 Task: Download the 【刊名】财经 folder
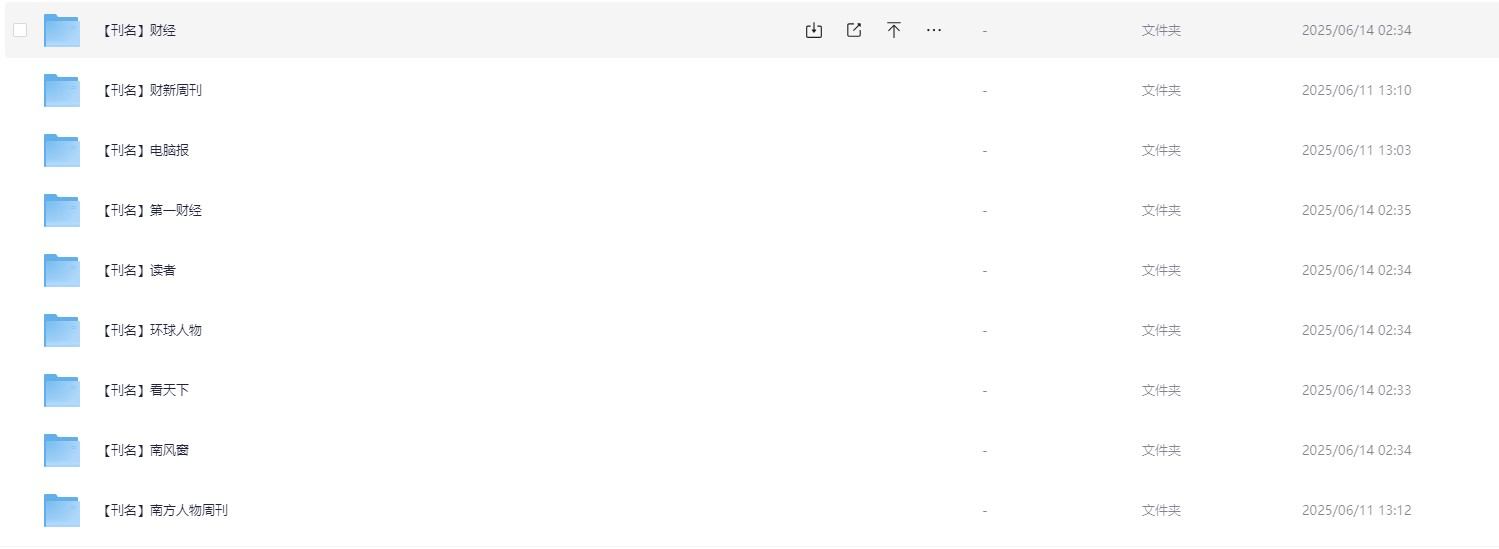coord(814,30)
